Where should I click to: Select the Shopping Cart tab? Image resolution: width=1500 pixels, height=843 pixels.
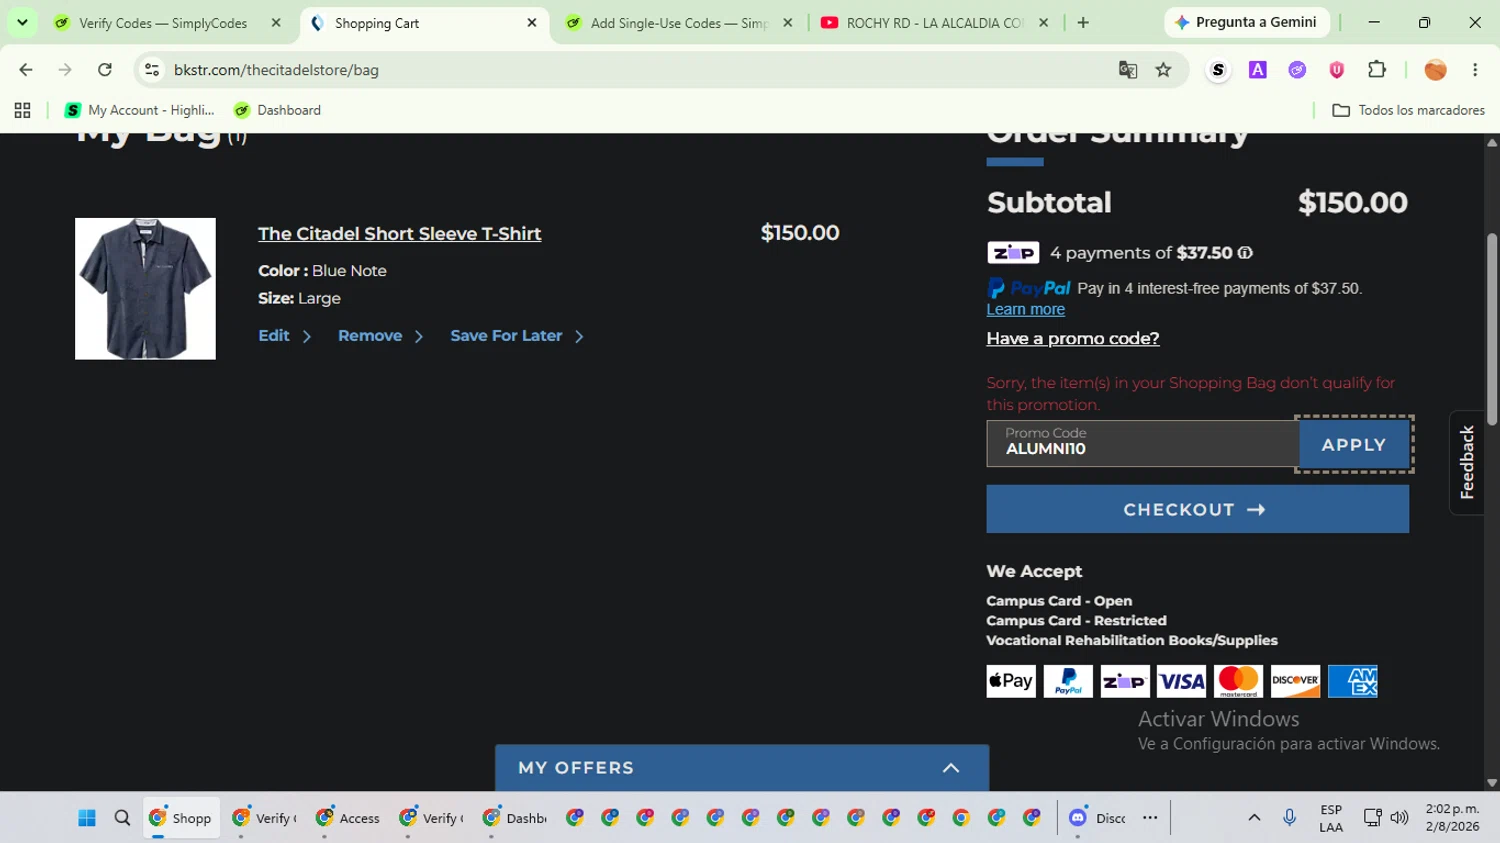[424, 23]
